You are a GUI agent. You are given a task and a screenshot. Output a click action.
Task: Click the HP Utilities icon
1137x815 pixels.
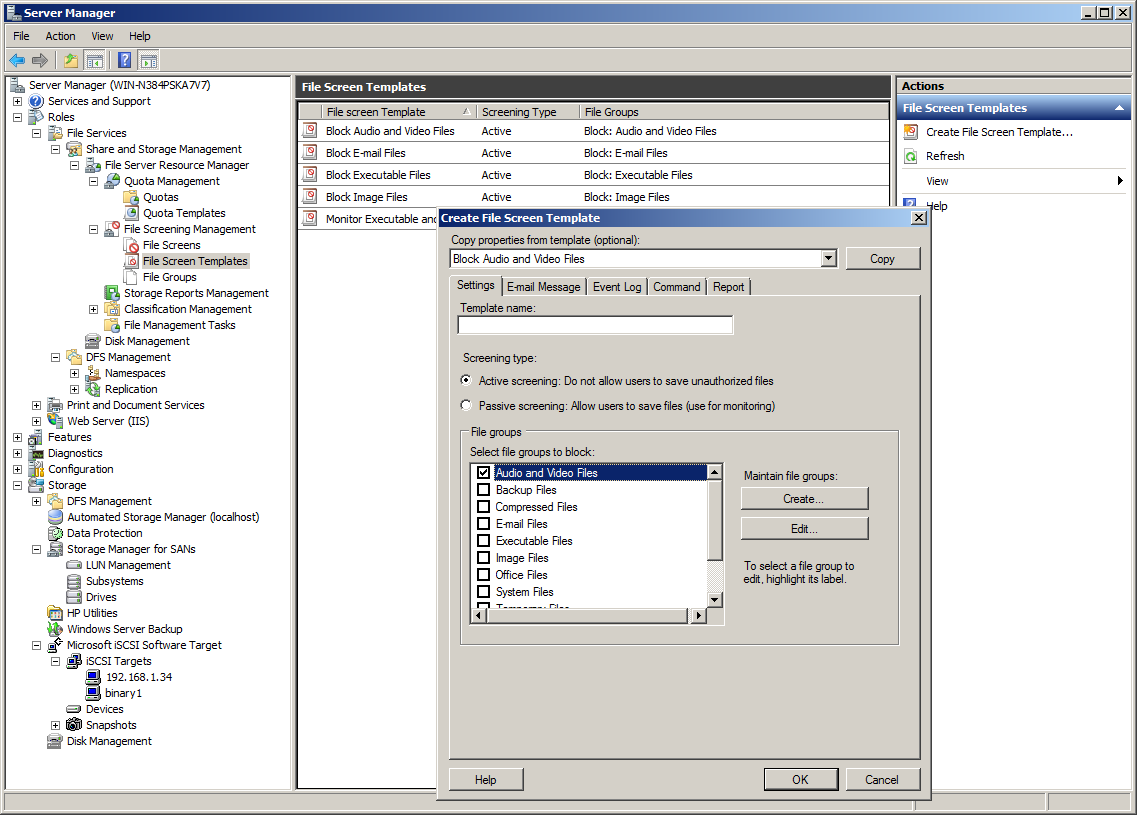(55, 613)
